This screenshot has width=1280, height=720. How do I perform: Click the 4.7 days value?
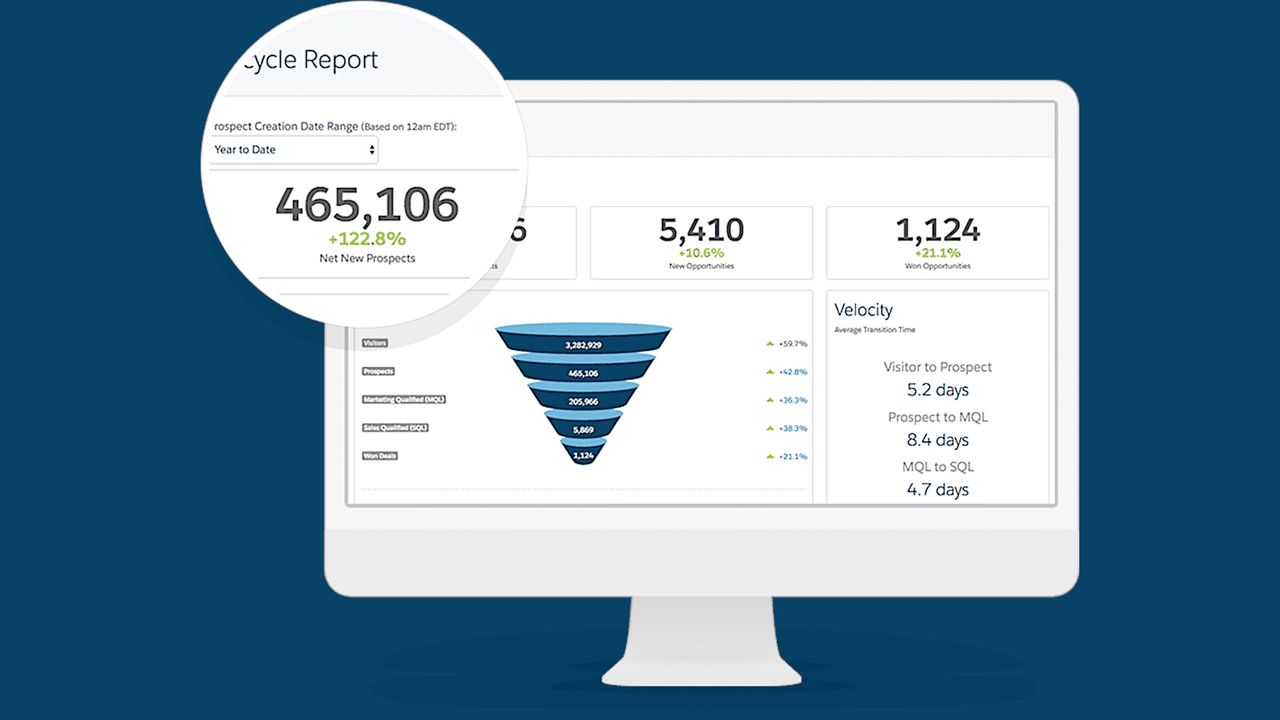point(938,490)
